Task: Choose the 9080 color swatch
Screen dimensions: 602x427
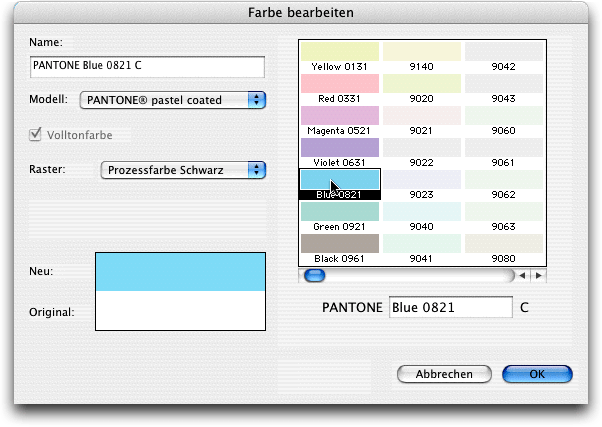Action: tap(504, 243)
